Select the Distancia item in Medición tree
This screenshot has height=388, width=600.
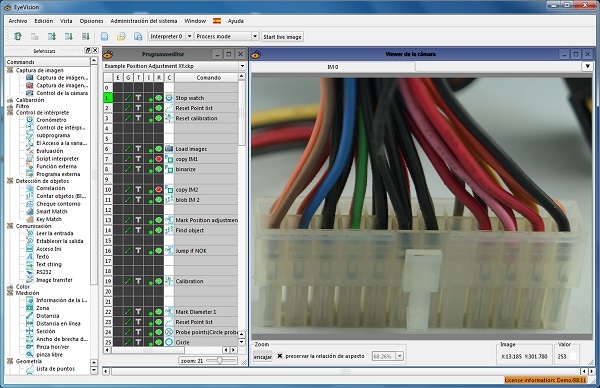tap(47, 316)
